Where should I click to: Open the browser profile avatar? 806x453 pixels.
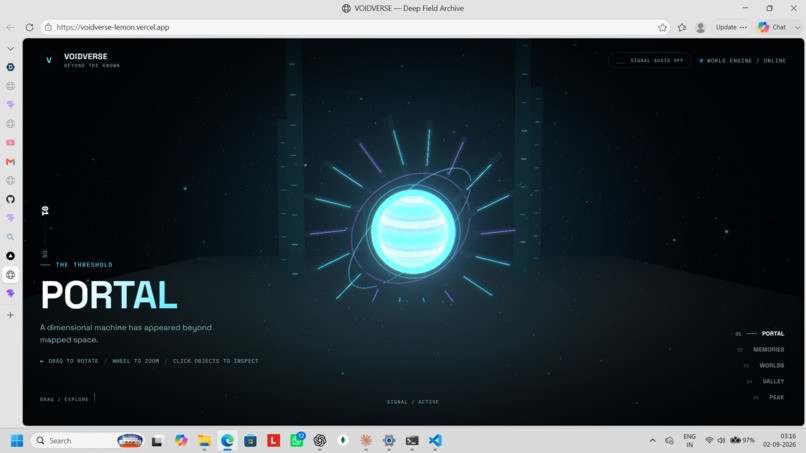pyautogui.click(x=700, y=27)
